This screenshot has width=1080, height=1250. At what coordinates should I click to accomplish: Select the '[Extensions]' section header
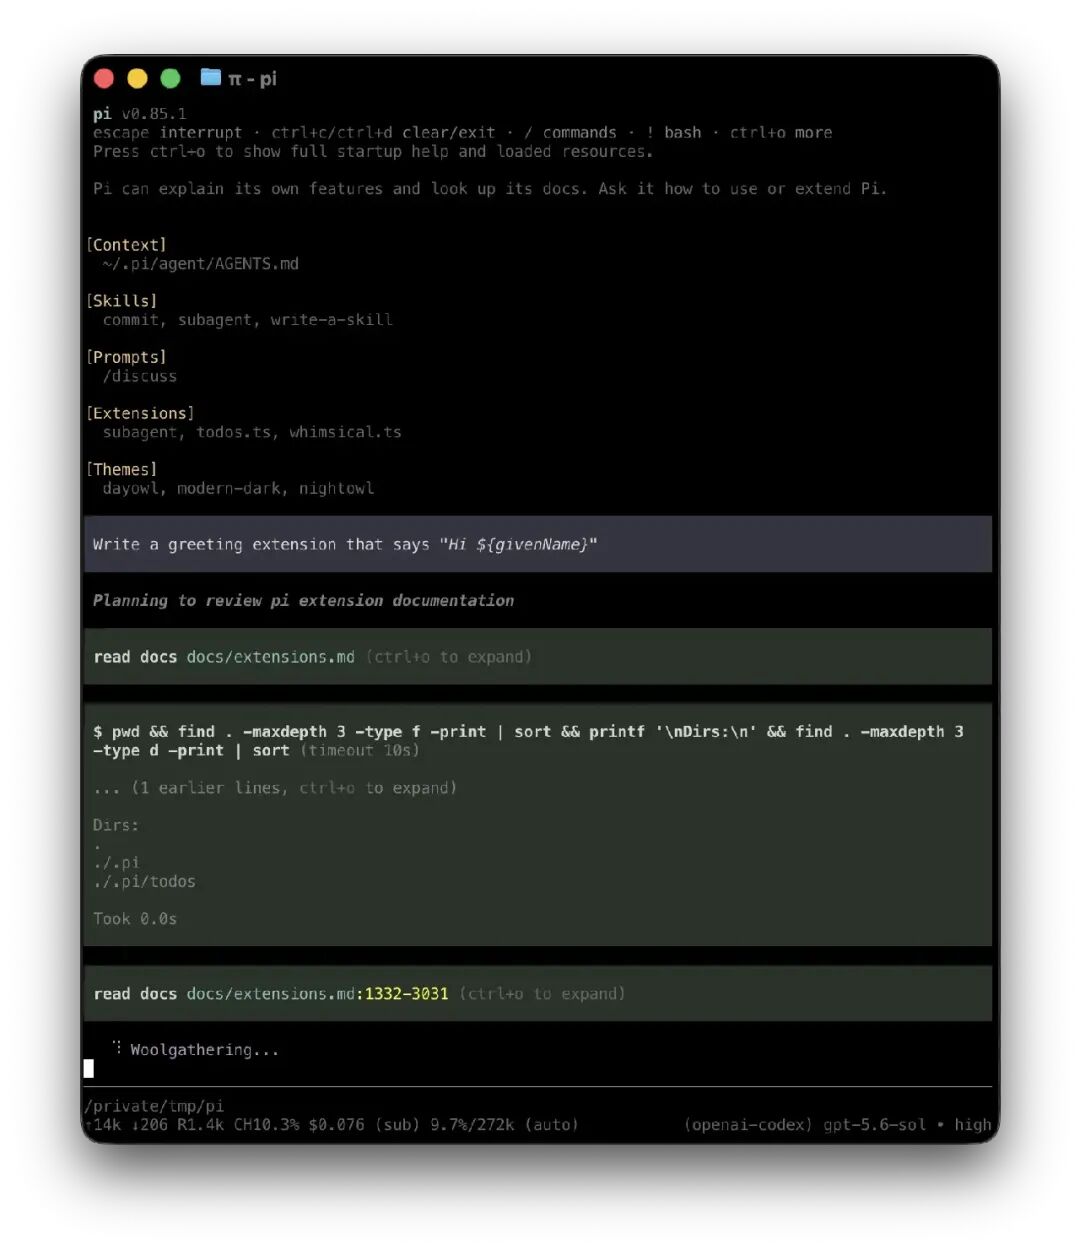[x=140, y=413]
